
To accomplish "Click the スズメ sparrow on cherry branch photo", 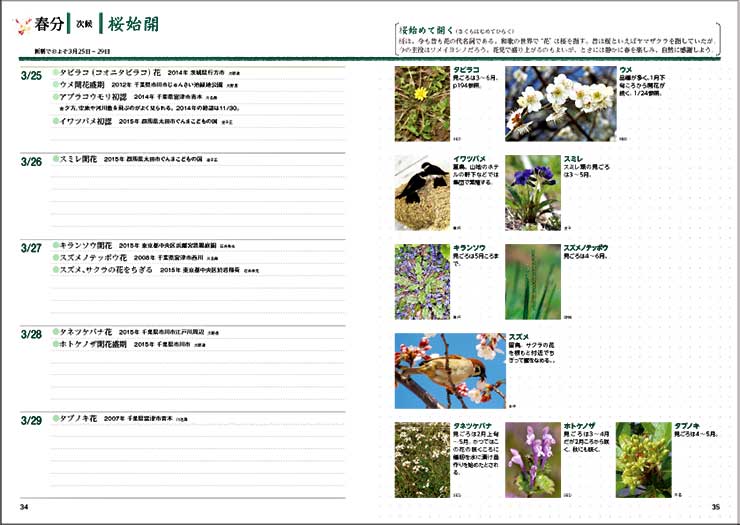I will pyautogui.click(x=450, y=371).
